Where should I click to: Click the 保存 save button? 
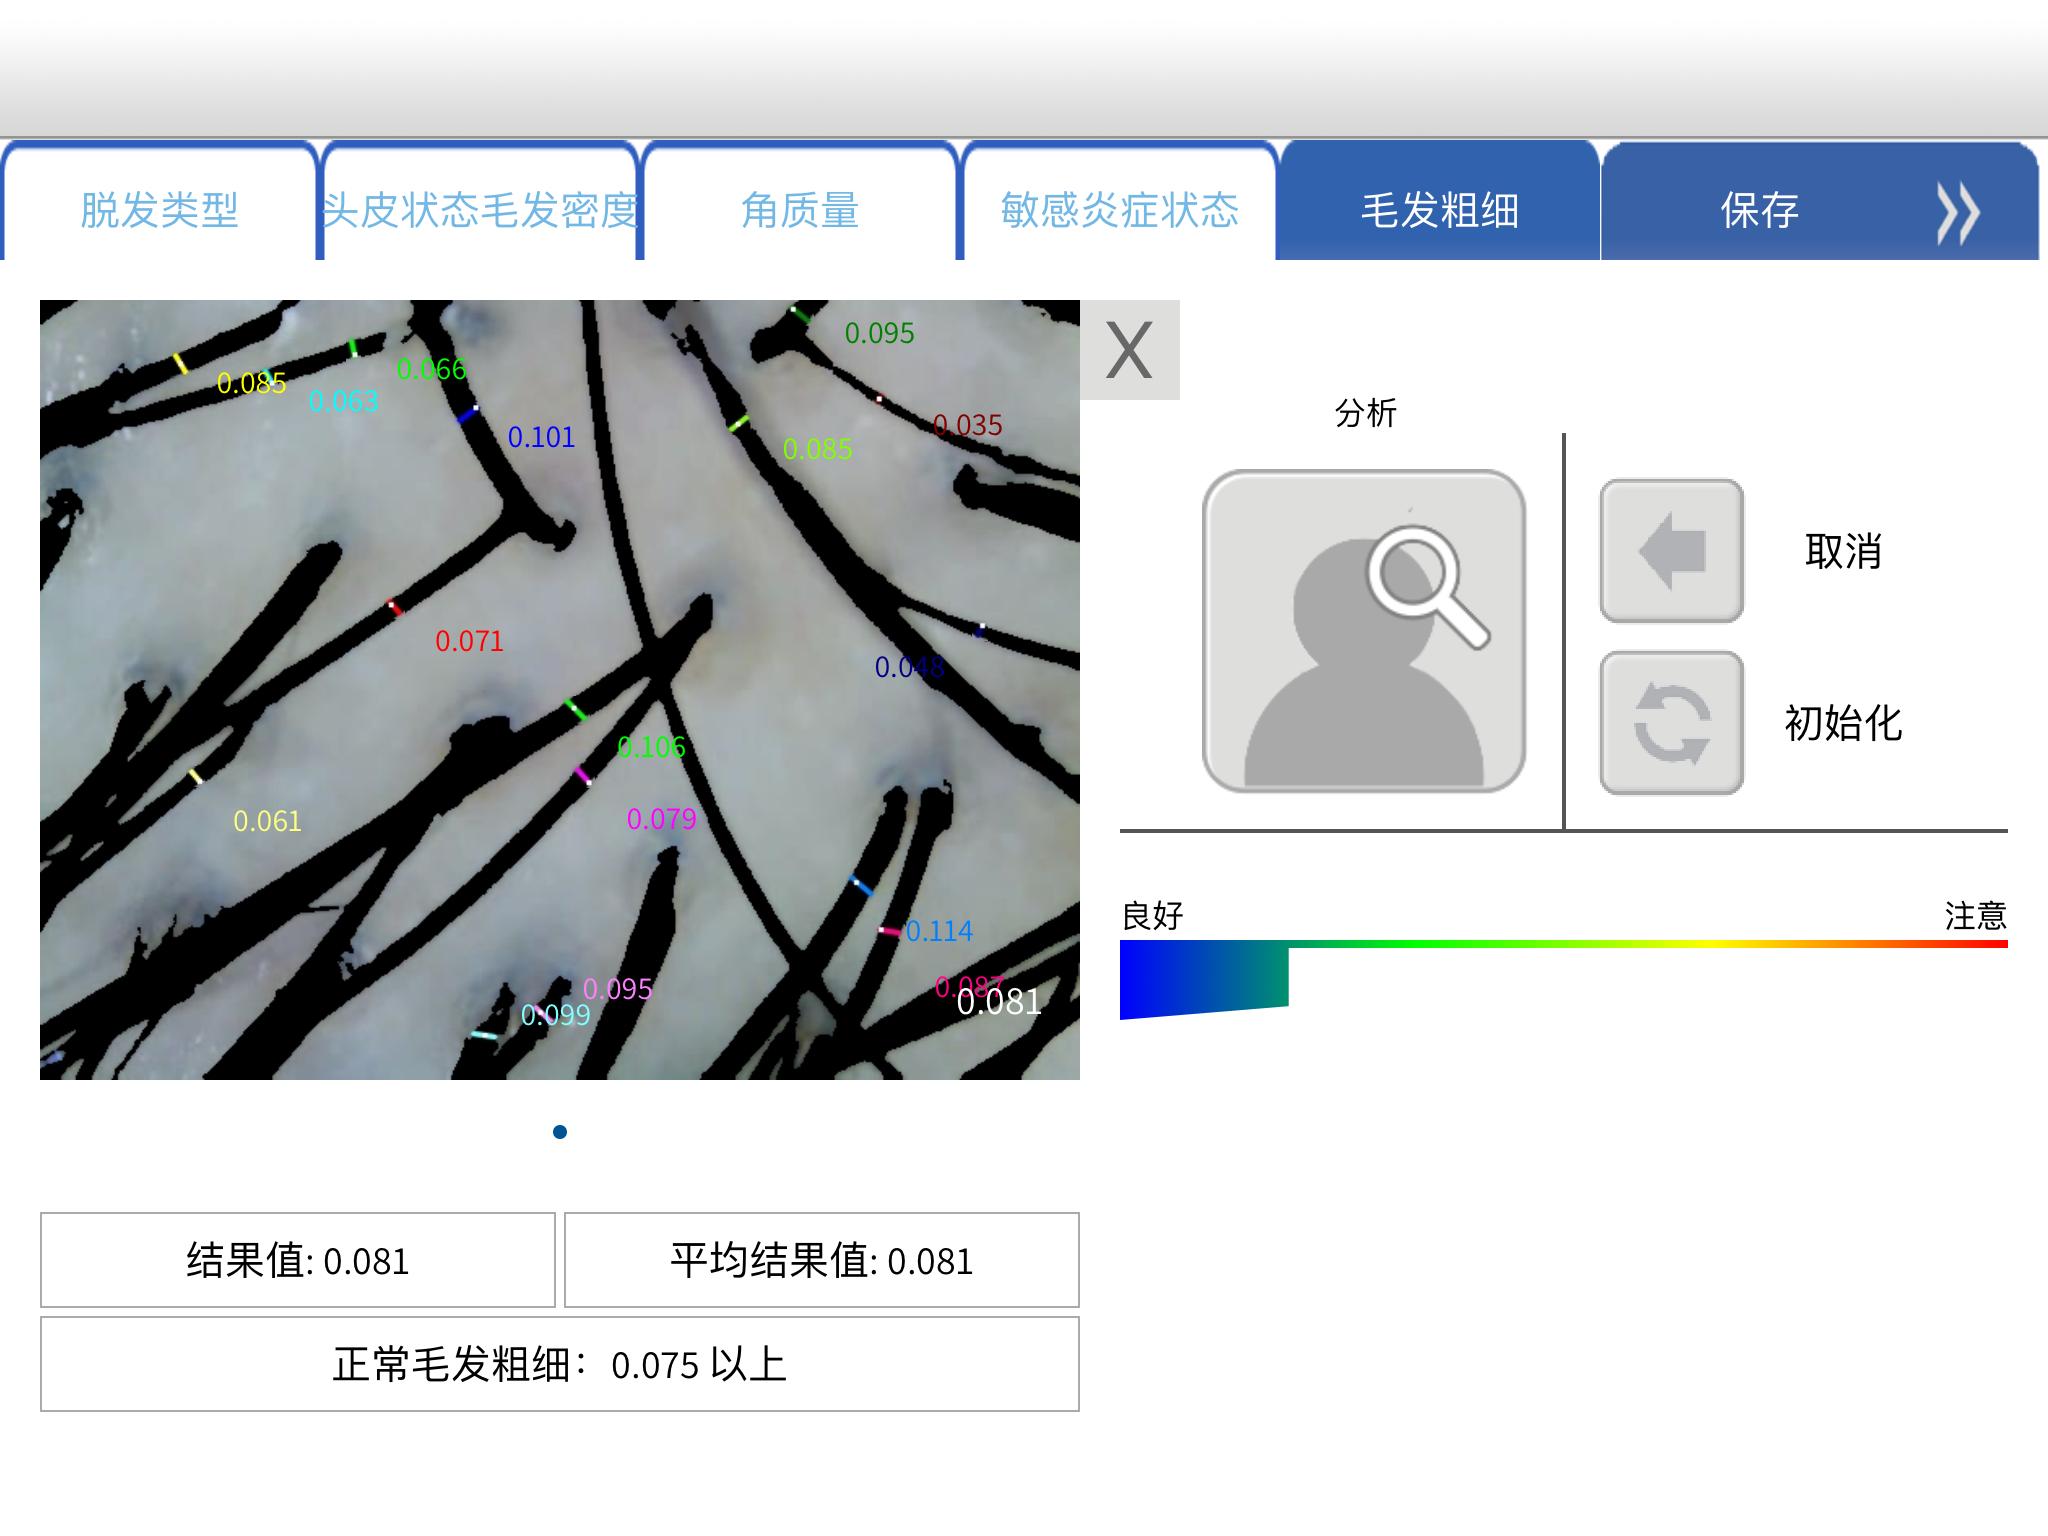[x=1760, y=210]
